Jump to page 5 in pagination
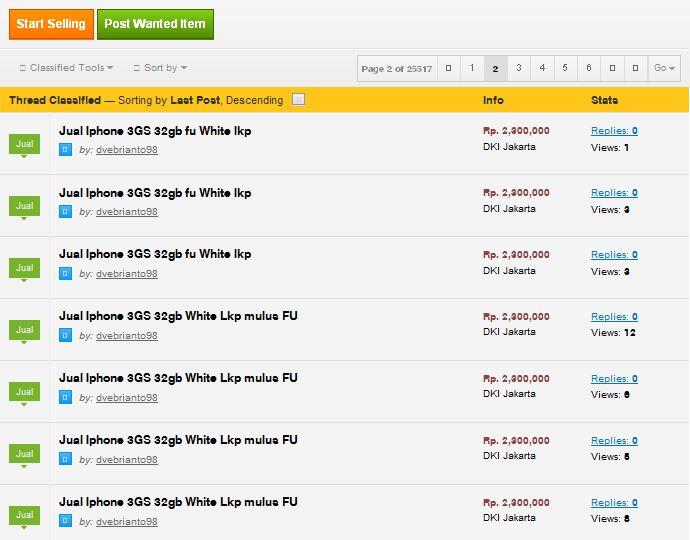This screenshot has width=690, height=540. [565, 68]
